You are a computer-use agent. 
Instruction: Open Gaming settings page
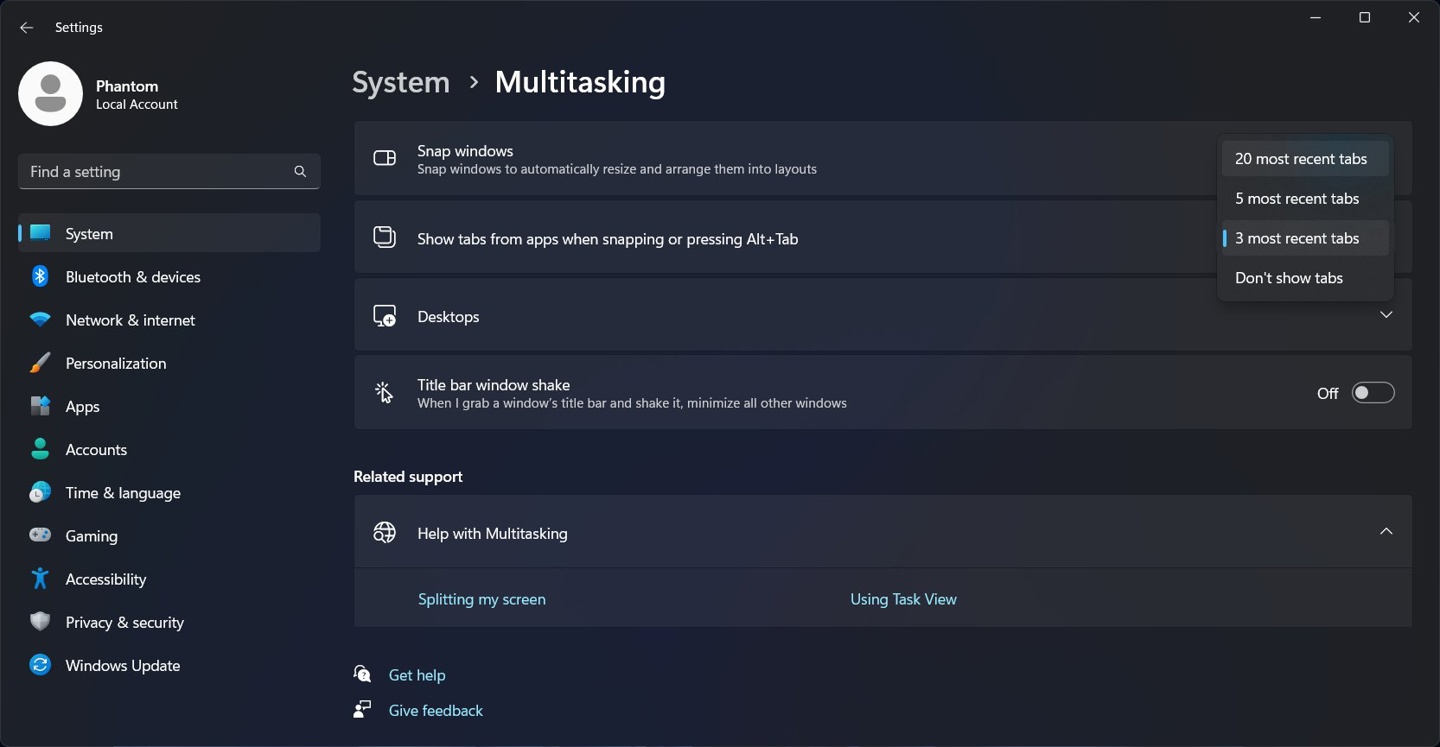click(91, 536)
